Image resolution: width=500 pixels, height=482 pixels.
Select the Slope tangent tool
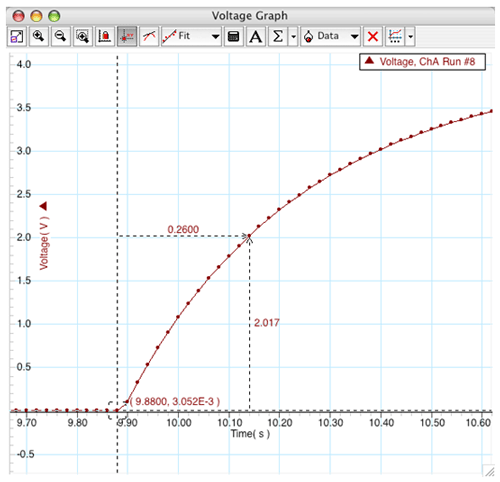pos(149,36)
